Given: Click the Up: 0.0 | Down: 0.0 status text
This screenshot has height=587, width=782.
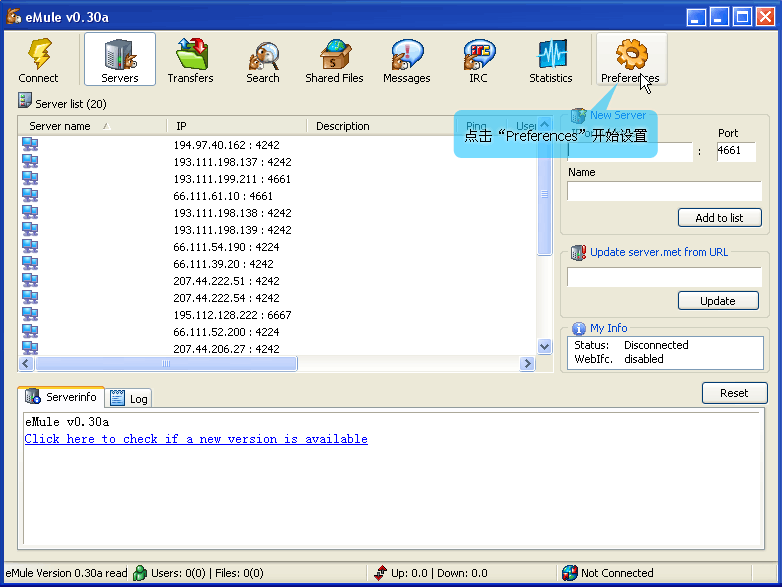Looking at the screenshot, I should 439,573.
